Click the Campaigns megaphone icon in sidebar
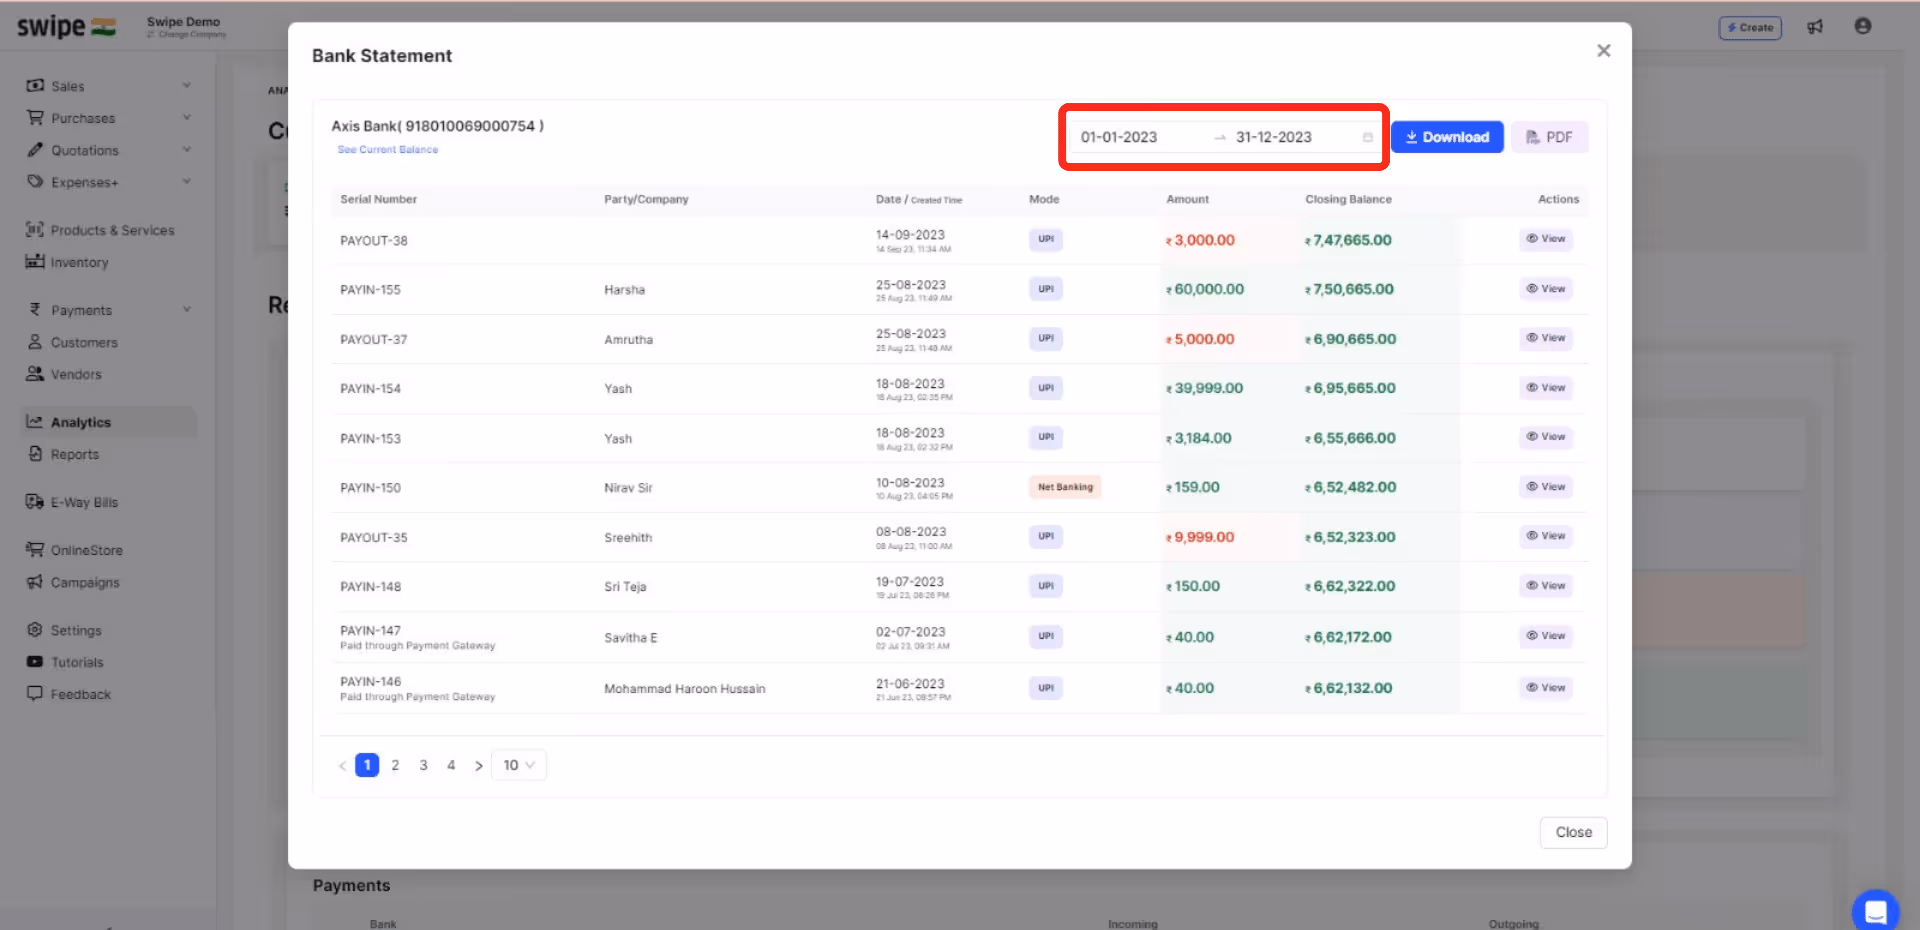 pyautogui.click(x=35, y=582)
